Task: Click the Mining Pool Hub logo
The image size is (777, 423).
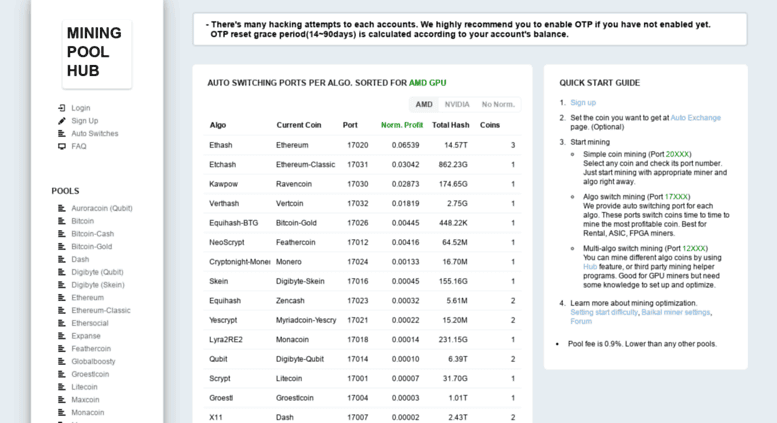Action: click(97, 53)
